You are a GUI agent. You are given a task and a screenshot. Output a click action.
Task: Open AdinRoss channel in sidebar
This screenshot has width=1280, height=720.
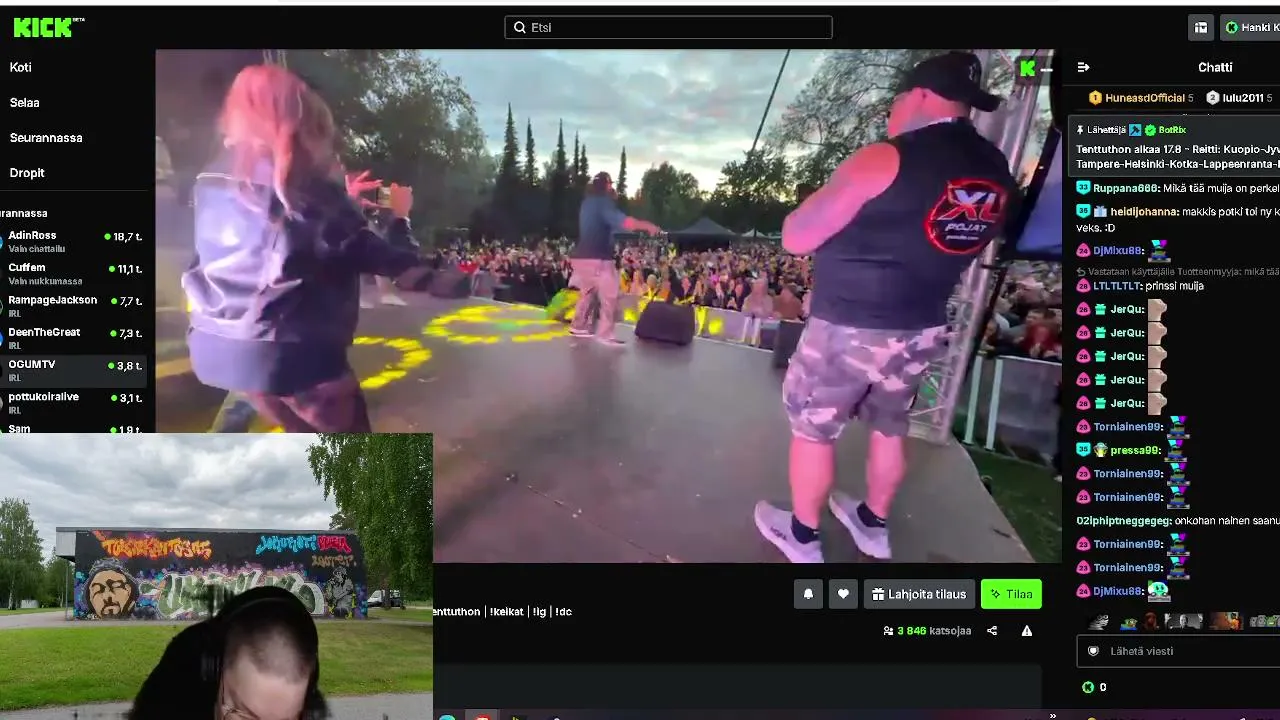(x=74, y=241)
